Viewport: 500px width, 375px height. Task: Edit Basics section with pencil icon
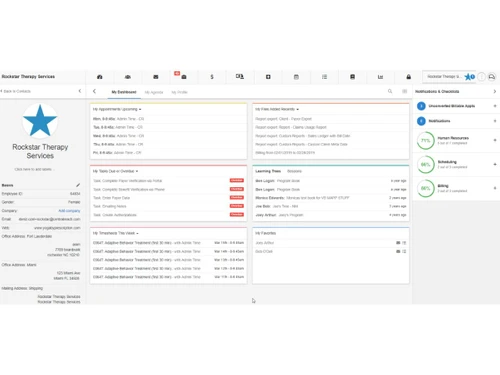click(78, 185)
